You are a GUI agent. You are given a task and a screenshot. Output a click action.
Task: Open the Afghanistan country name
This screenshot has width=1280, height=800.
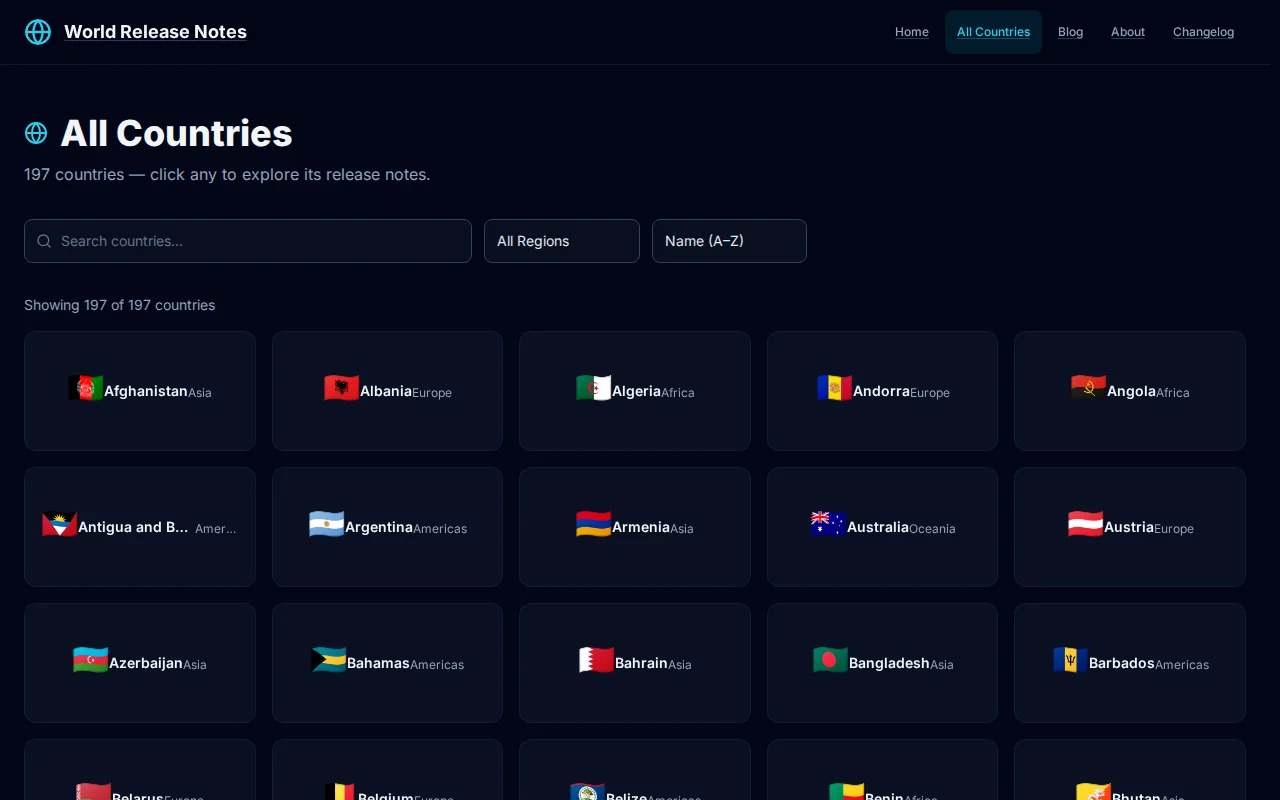point(146,391)
